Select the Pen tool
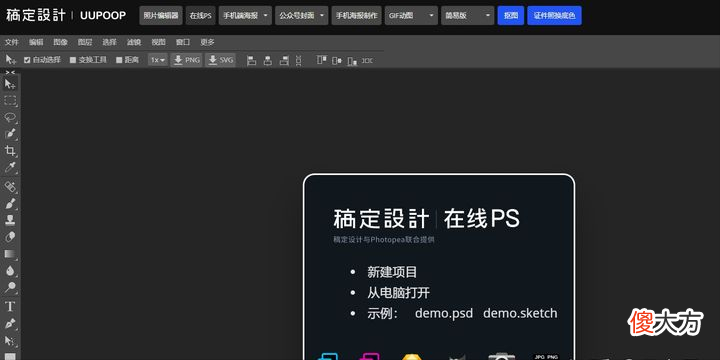Screen dimensions: 720x360 (x=10, y=323)
